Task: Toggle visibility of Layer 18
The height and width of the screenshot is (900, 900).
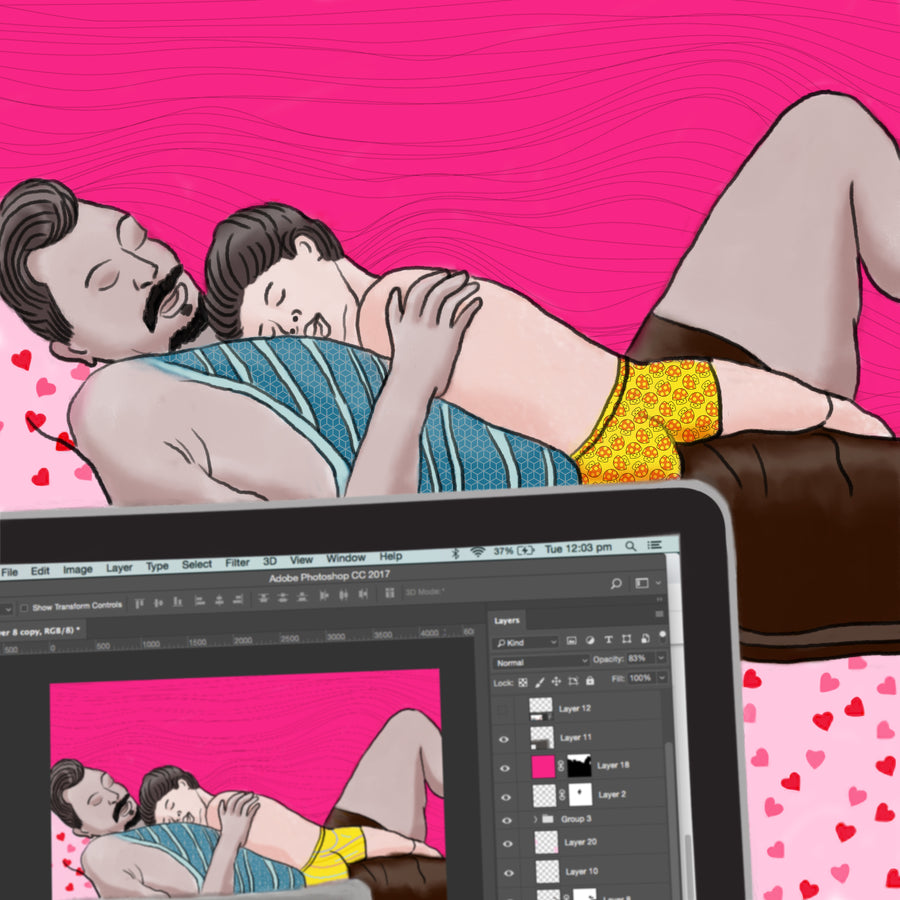Action: pos(504,768)
